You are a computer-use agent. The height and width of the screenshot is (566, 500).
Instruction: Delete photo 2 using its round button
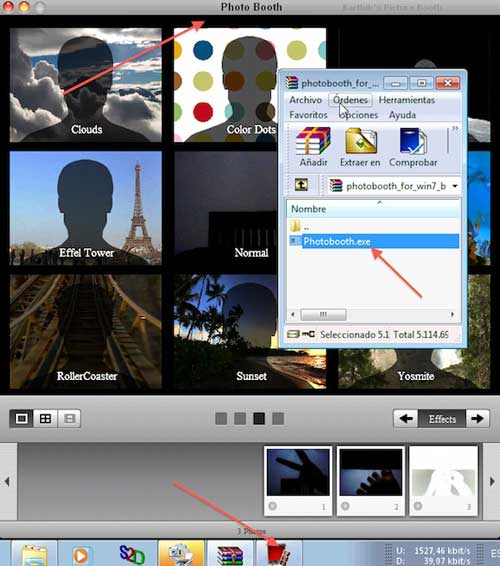345,506
